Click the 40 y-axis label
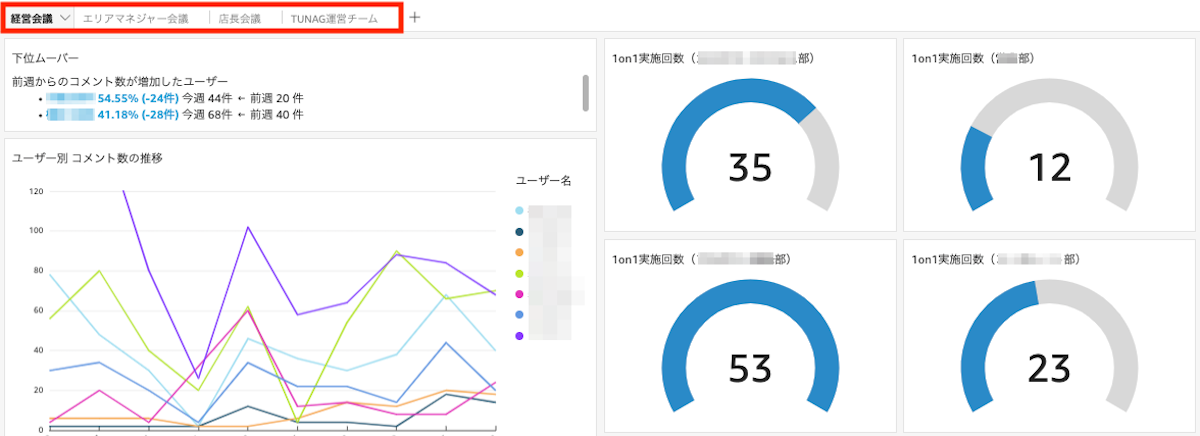The width and height of the screenshot is (1200, 436). tap(38, 351)
